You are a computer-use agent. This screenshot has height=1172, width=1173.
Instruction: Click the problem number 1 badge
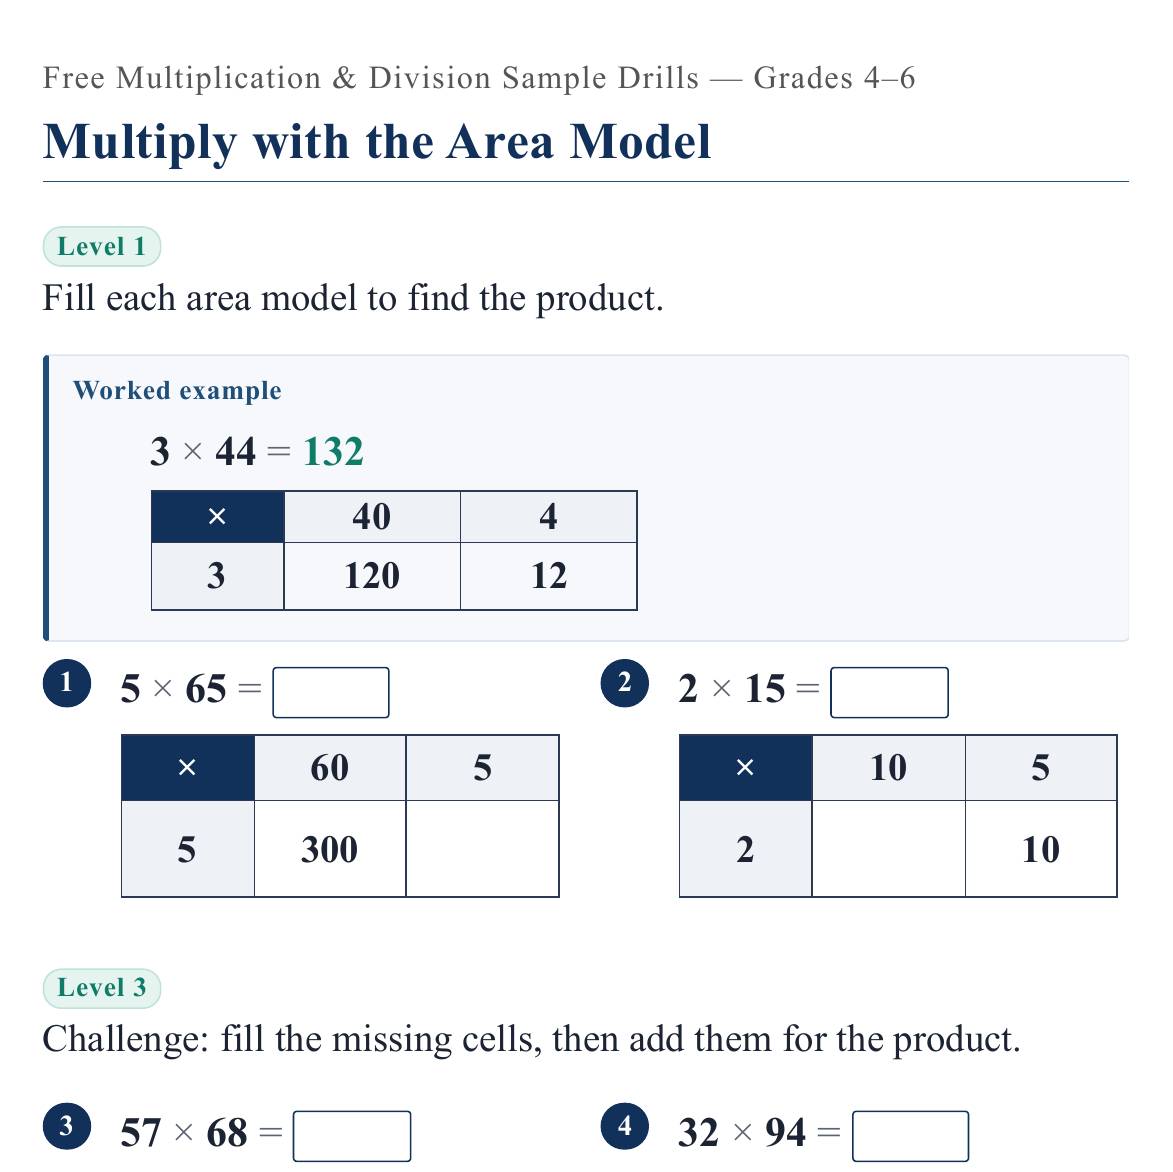[67, 683]
